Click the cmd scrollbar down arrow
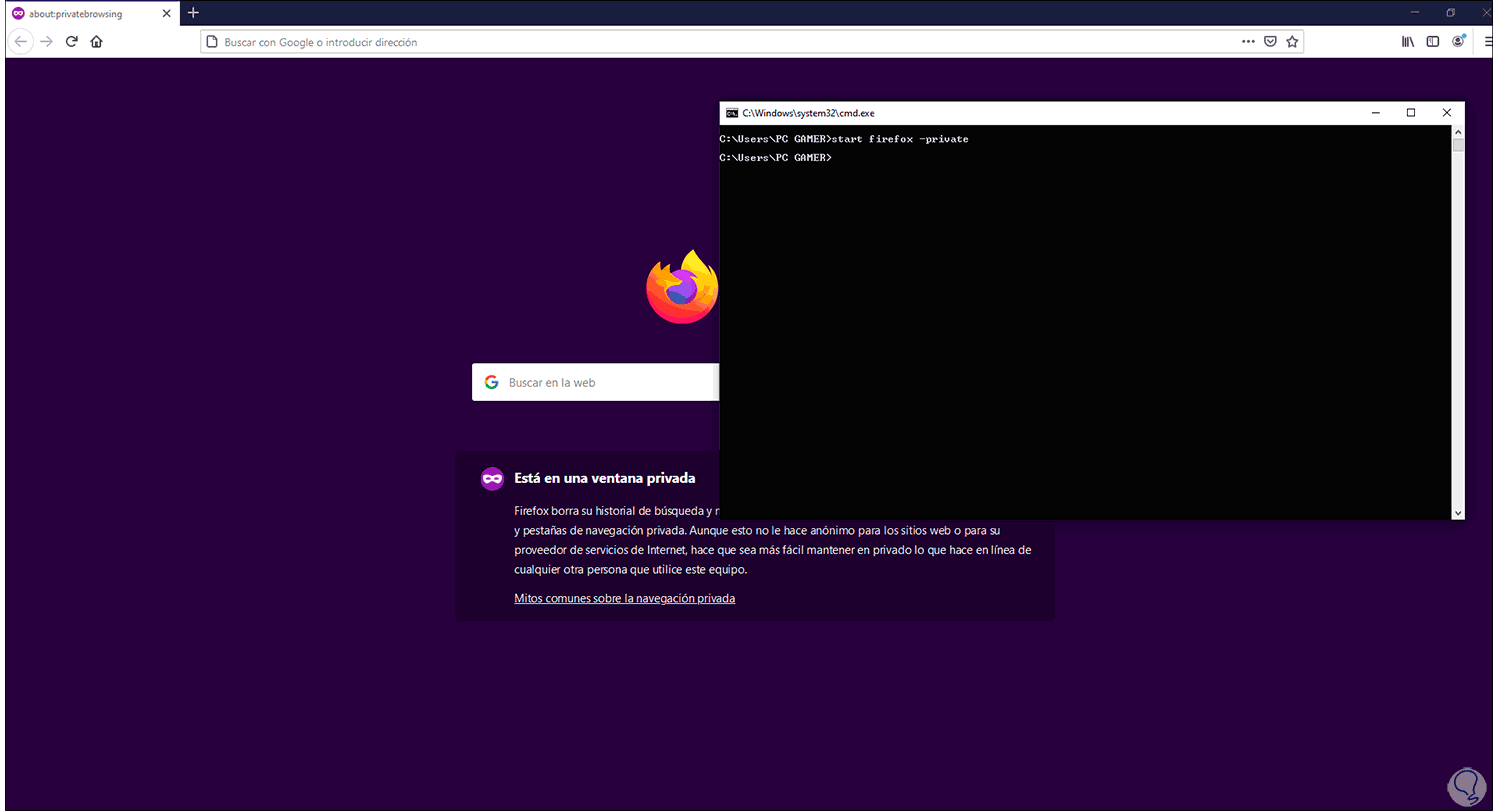The height and width of the screenshot is (811, 1500). click(x=1458, y=512)
